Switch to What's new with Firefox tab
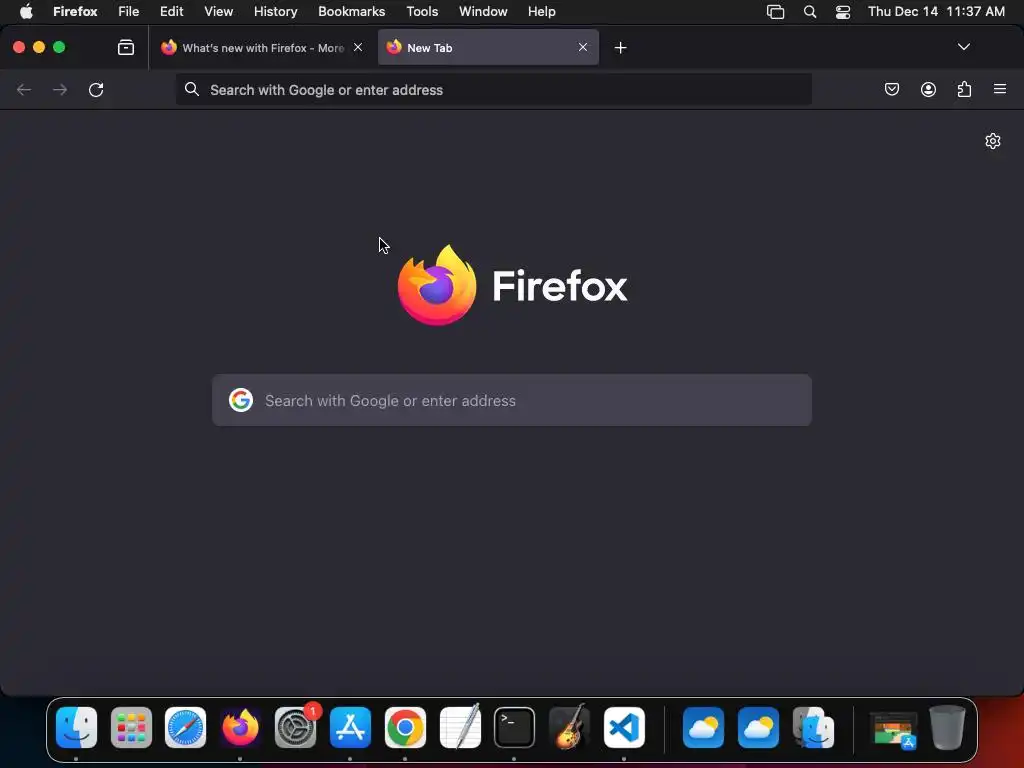The width and height of the screenshot is (1024, 768). [x=261, y=48]
